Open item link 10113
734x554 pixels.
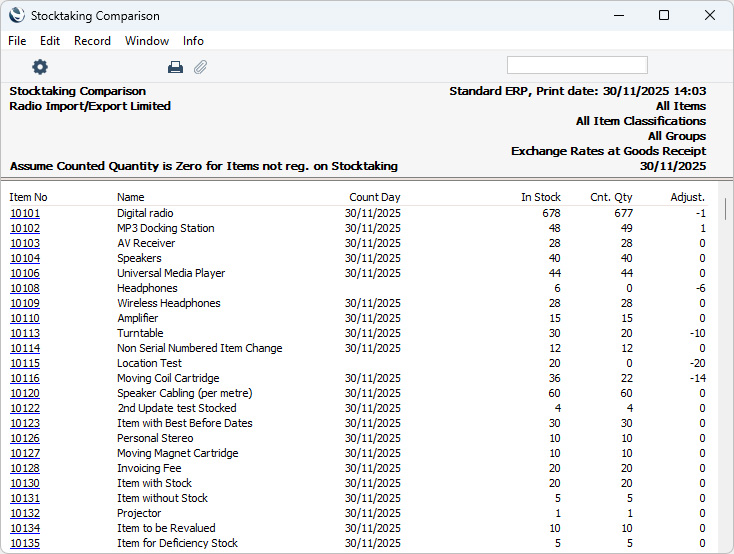25,333
